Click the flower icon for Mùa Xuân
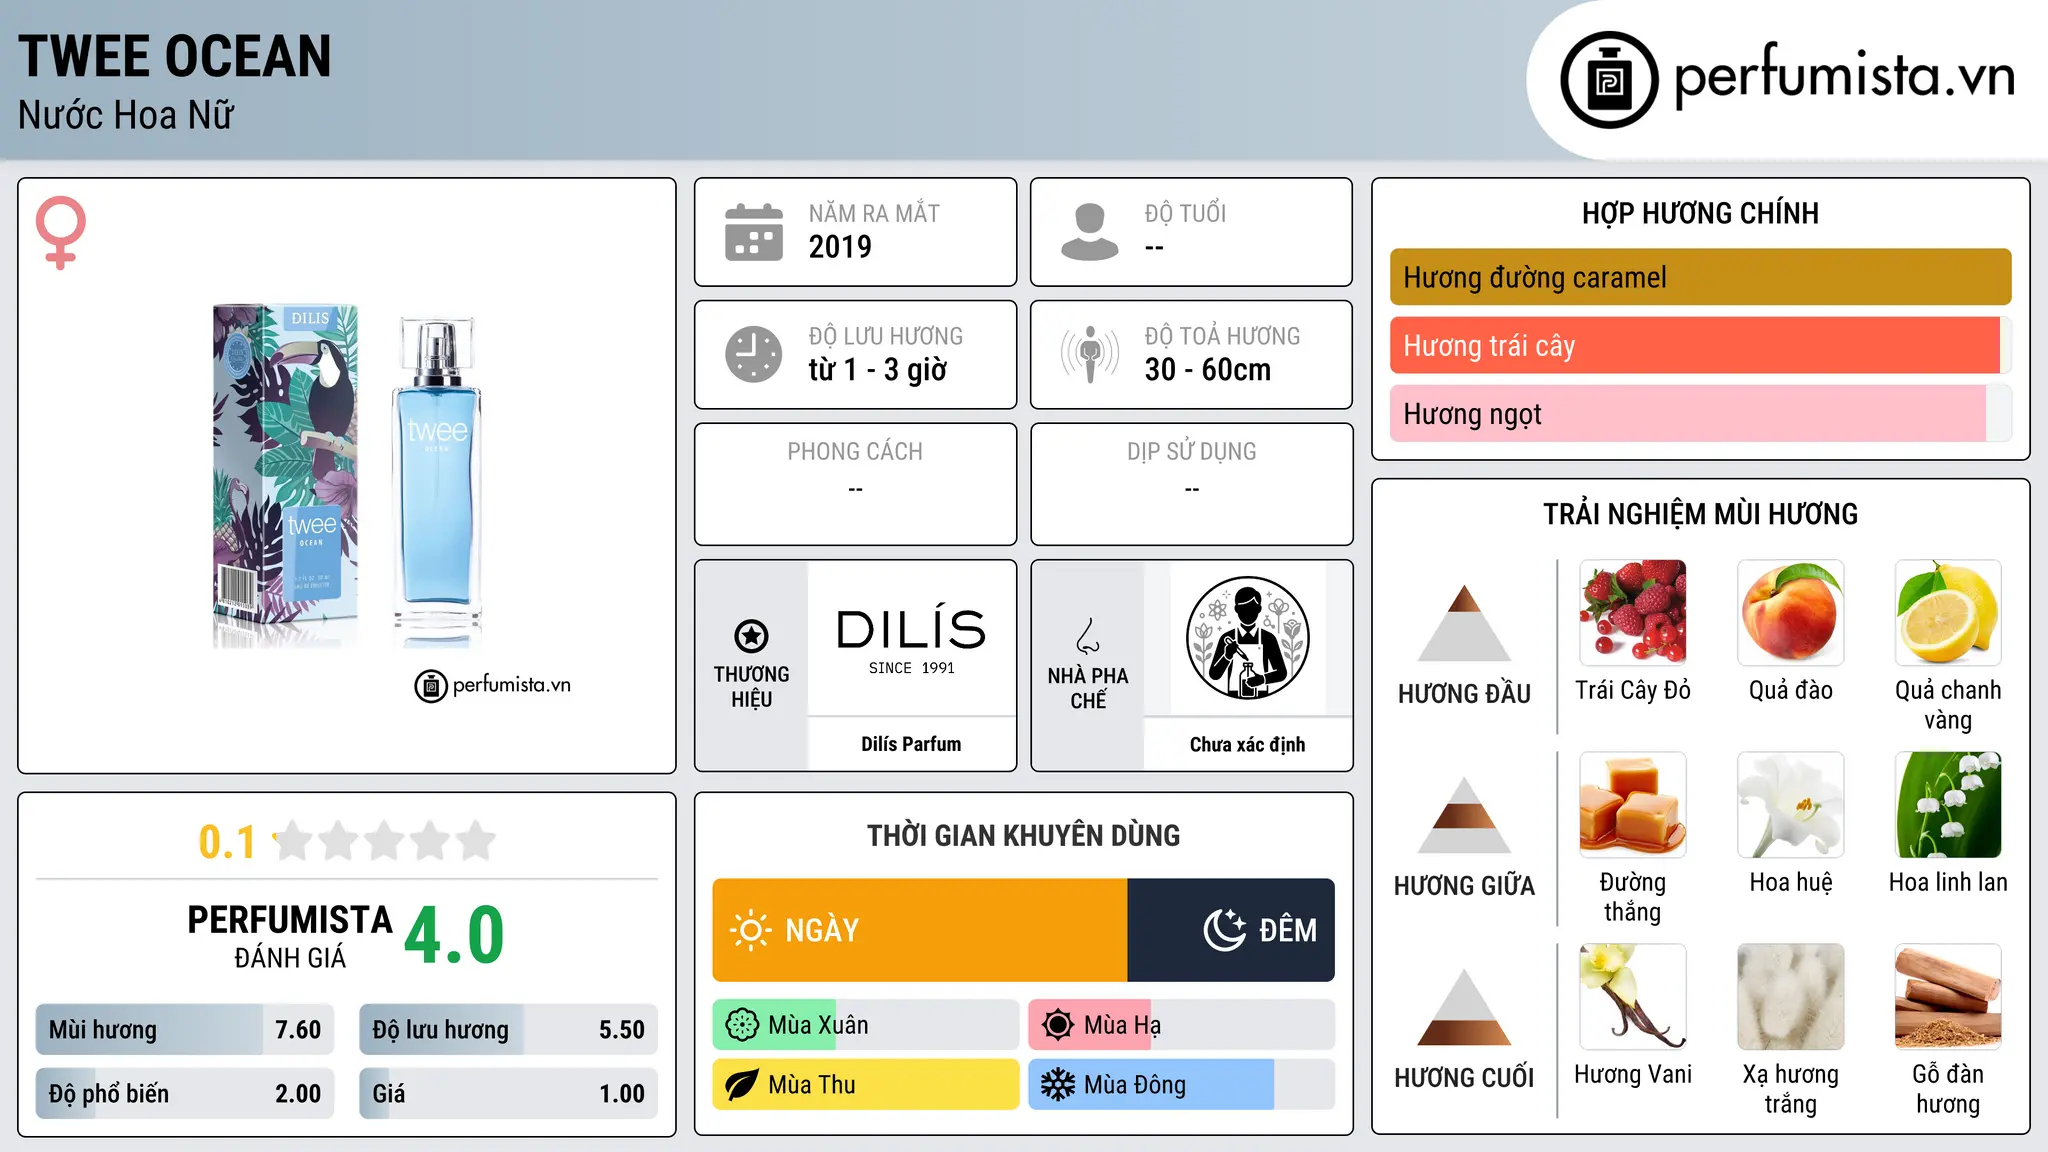Image resolution: width=2048 pixels, height=1152 pixels. coord(742,1025)
